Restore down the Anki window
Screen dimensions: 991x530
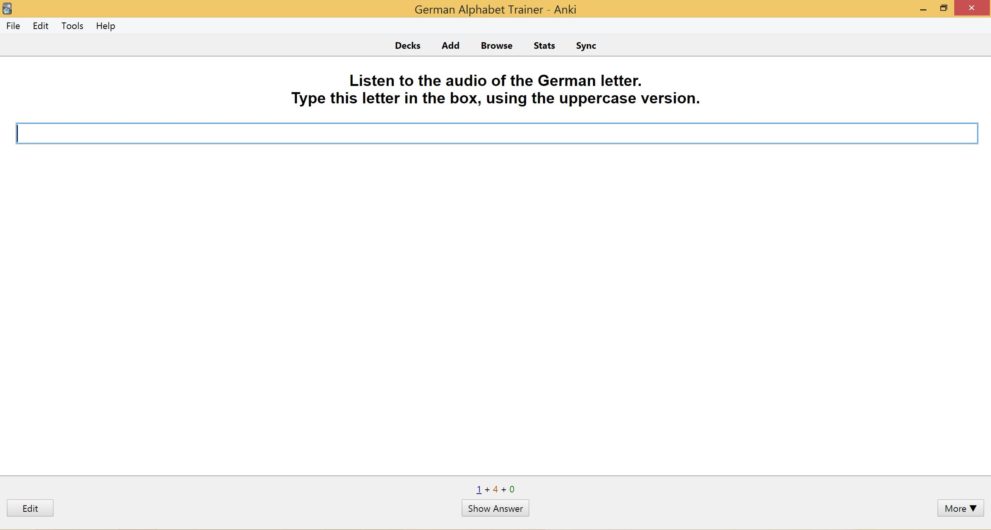(x=943, y=8)
